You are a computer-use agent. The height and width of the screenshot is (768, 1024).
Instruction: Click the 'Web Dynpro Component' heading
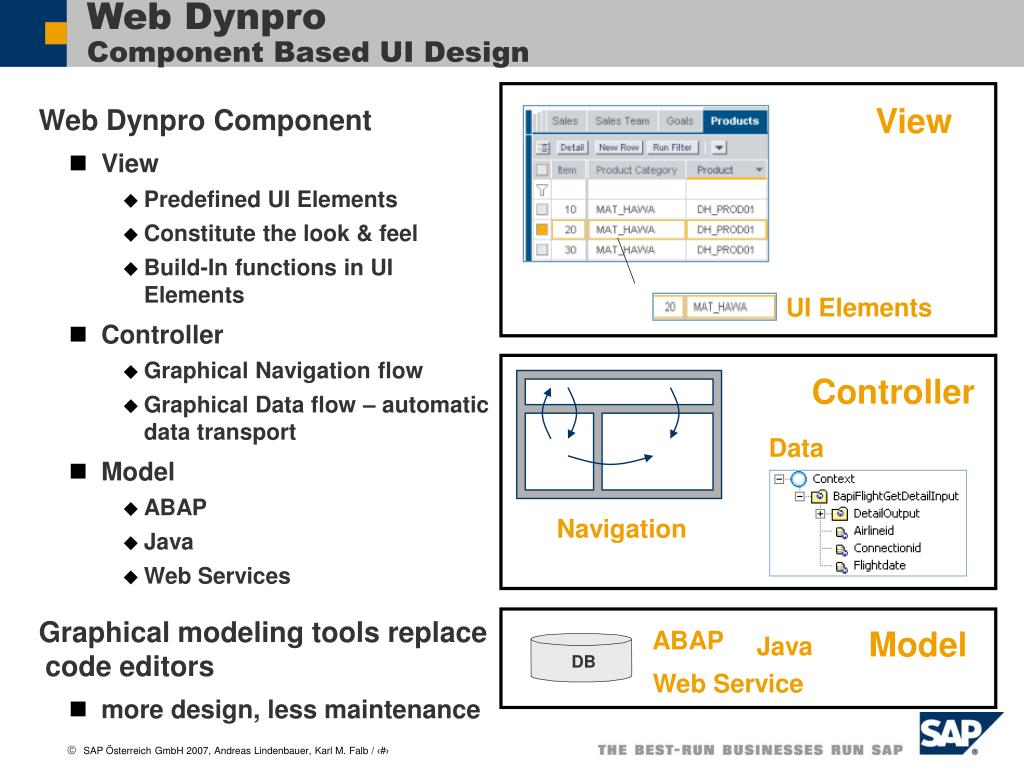205,120
